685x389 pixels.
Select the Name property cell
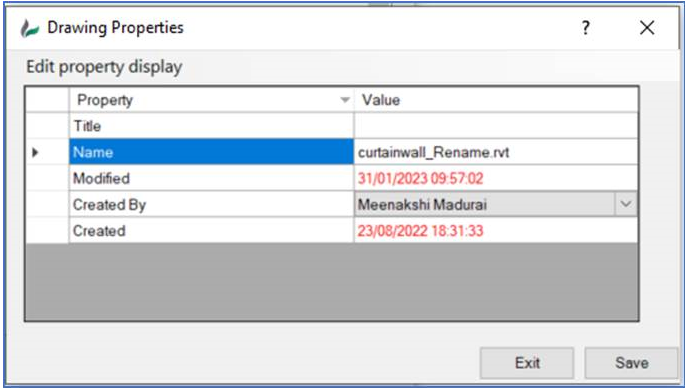point(211,152)
